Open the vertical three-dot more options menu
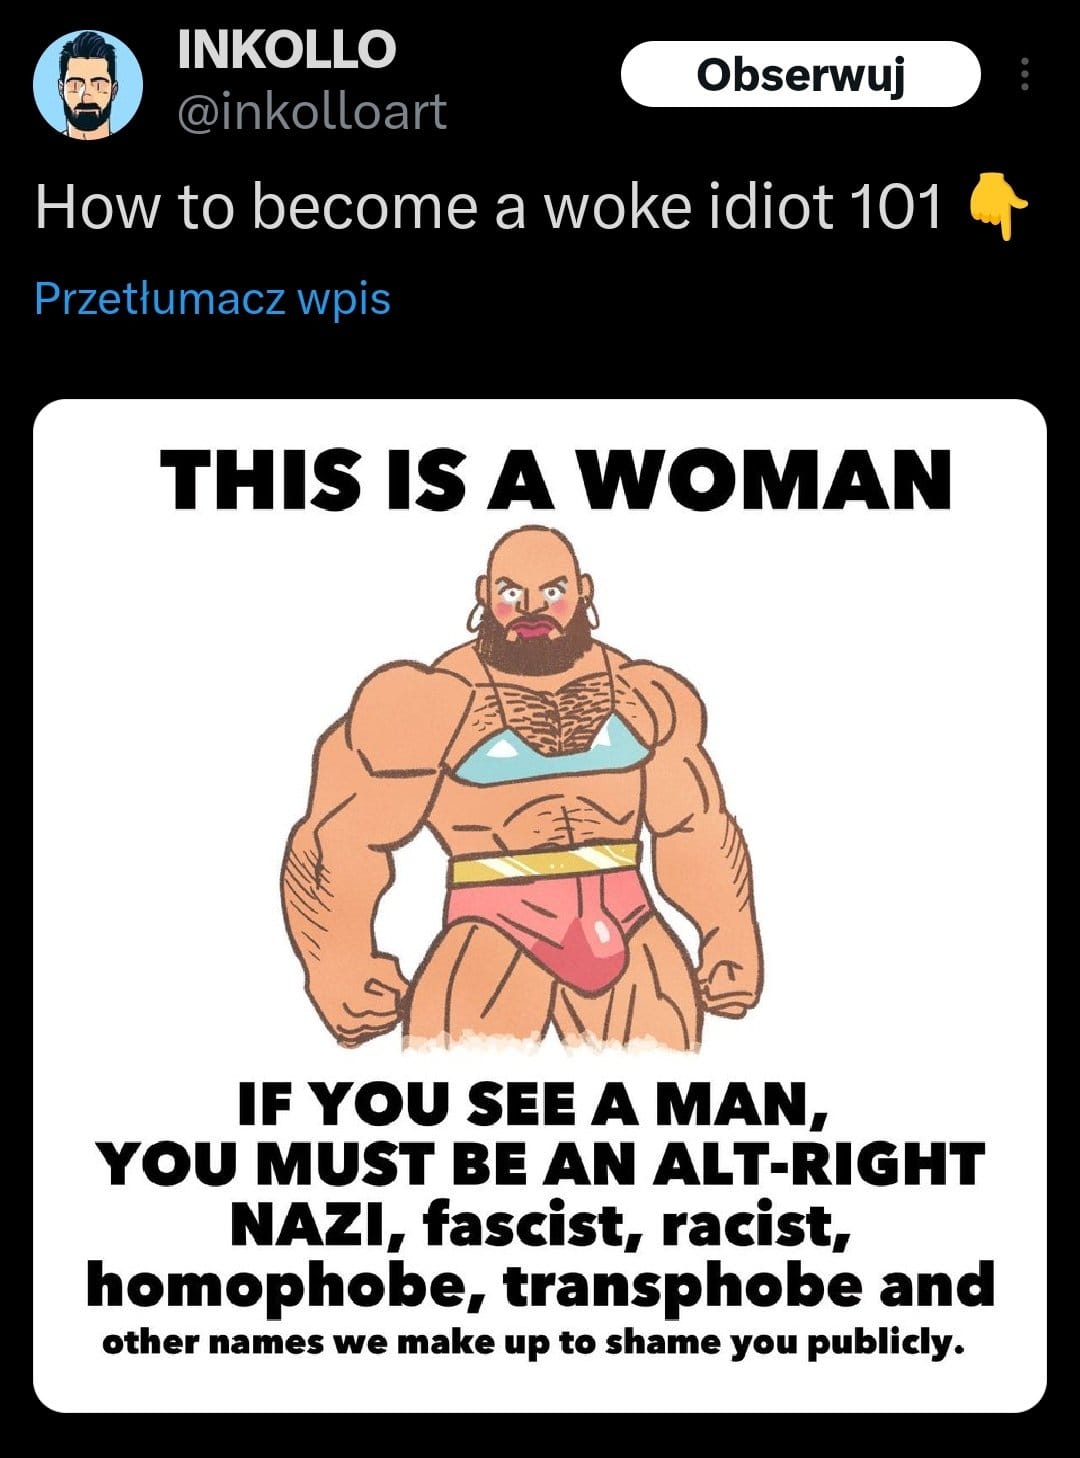This screenshot has width=1080, height=1458. pyautogui.click(x=1024, y=74)
